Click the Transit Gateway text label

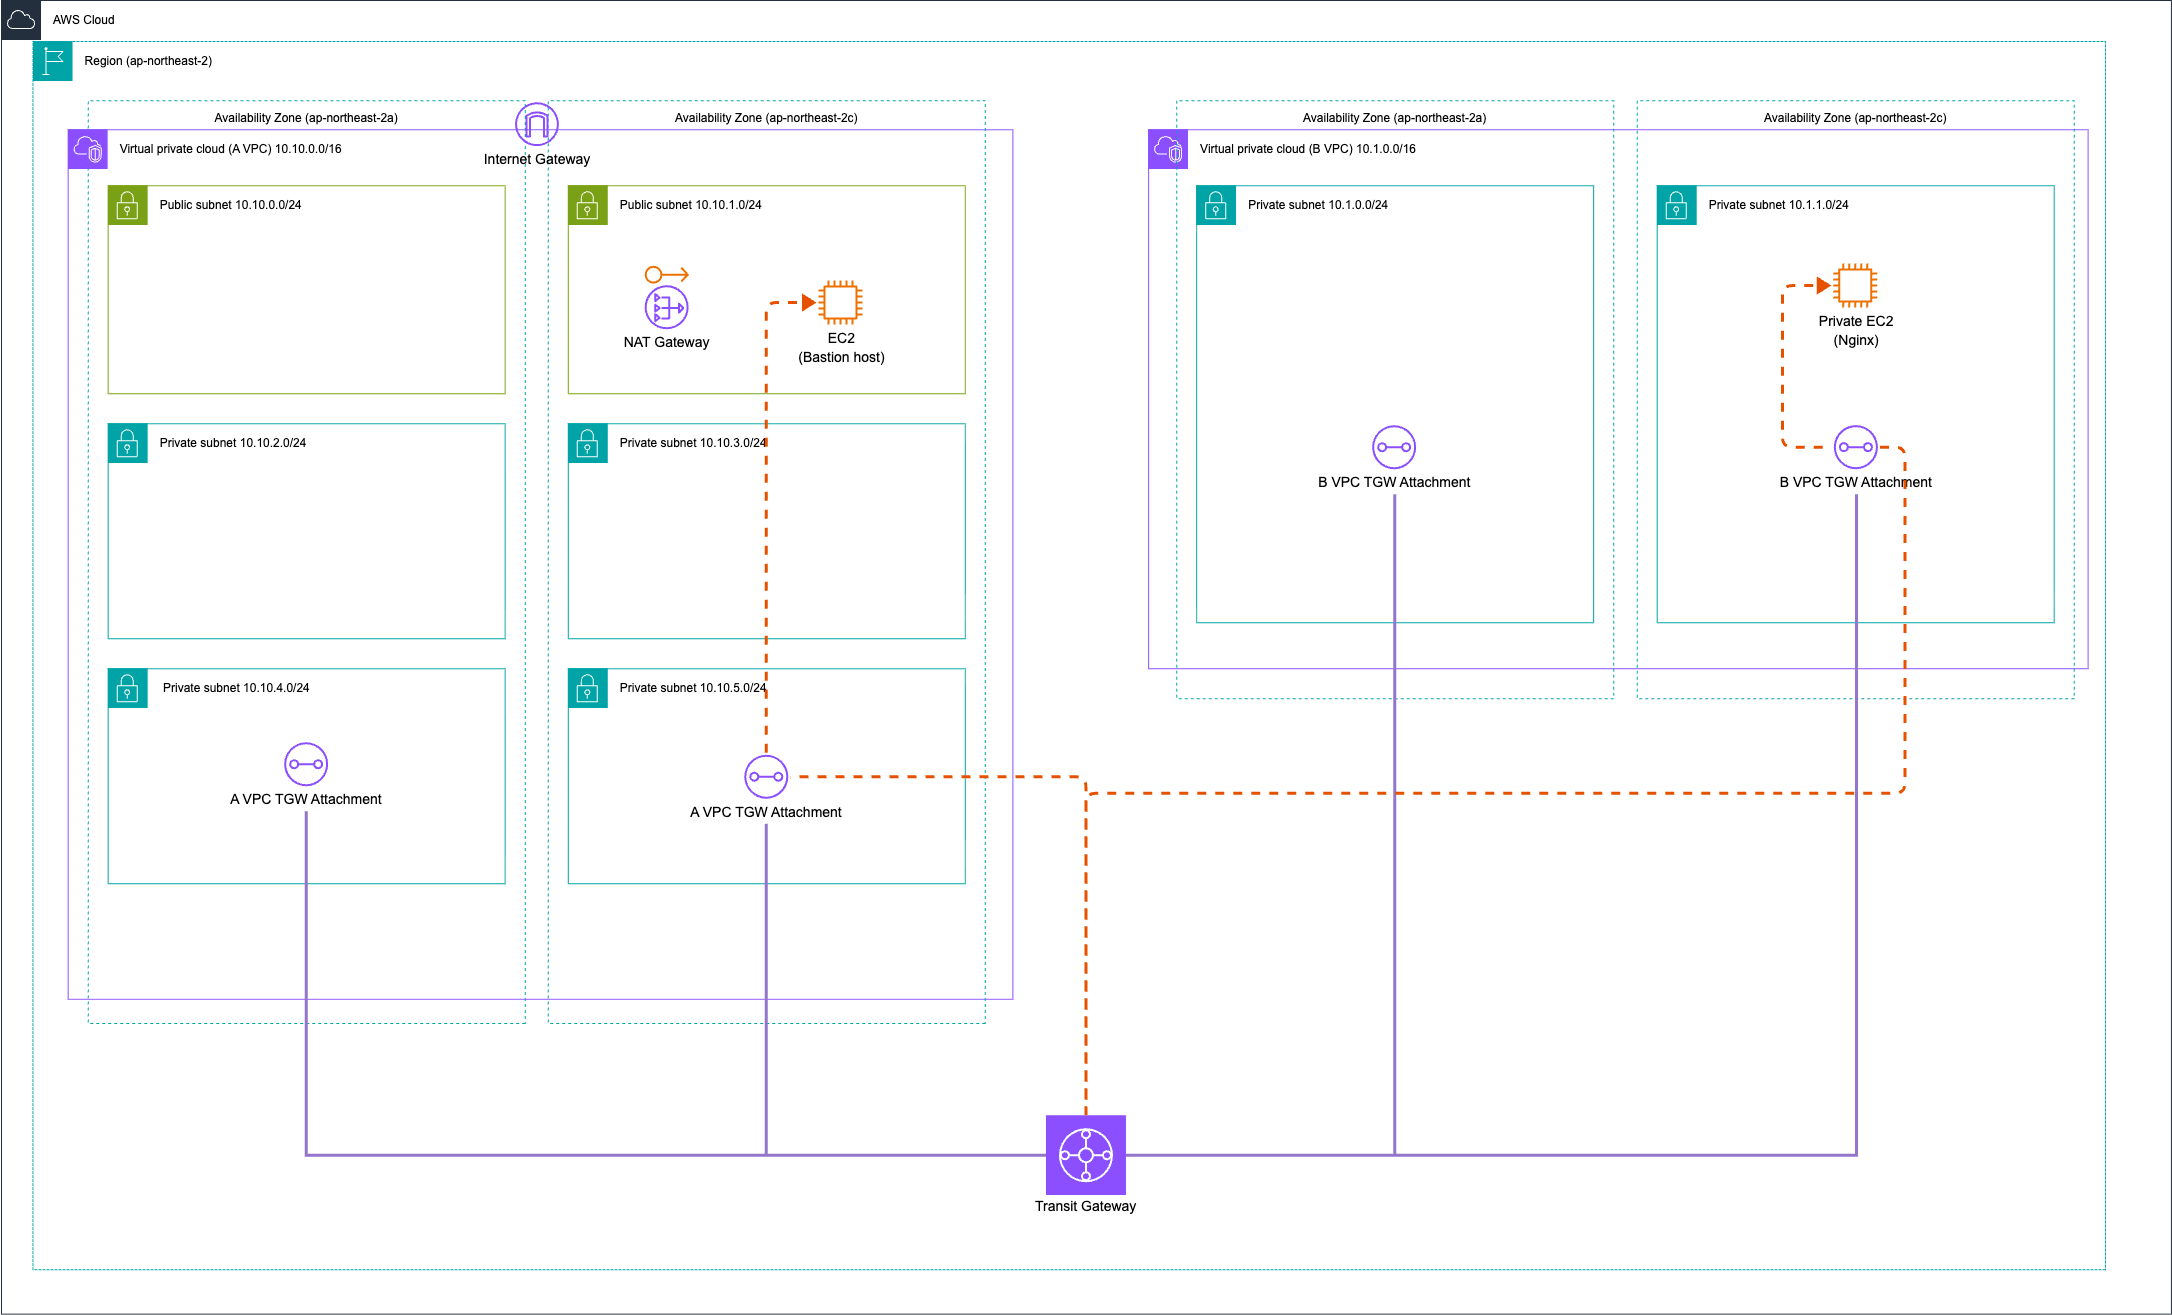coord(1085,1206)
